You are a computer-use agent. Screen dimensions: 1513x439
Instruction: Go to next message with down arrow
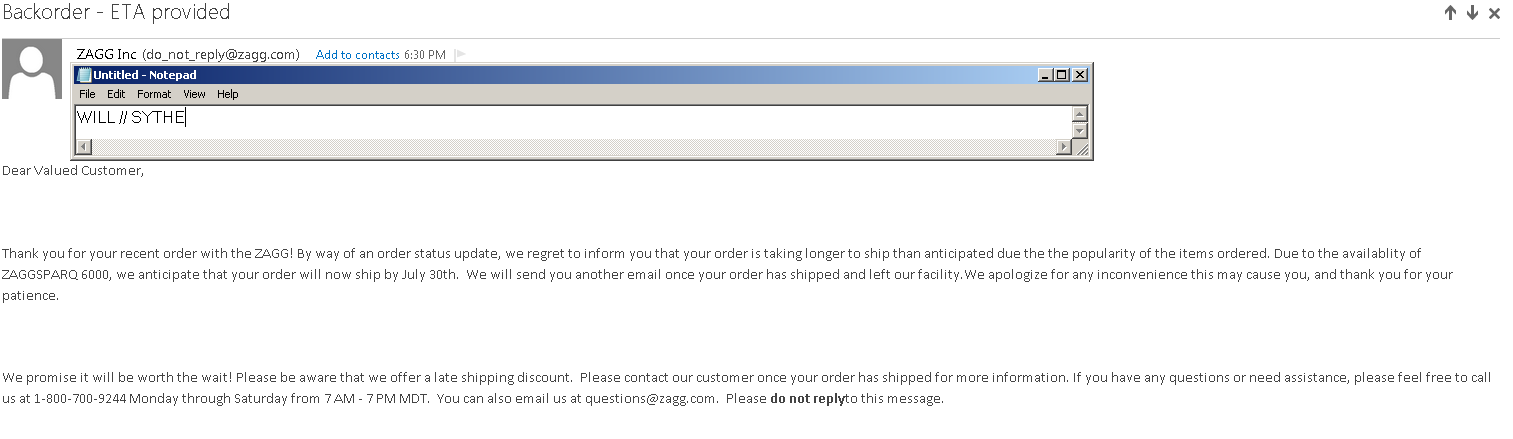[1472, 13]
